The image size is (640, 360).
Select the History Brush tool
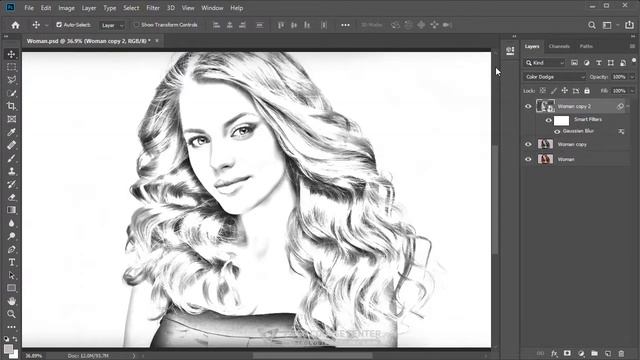(x=11, y=184)
